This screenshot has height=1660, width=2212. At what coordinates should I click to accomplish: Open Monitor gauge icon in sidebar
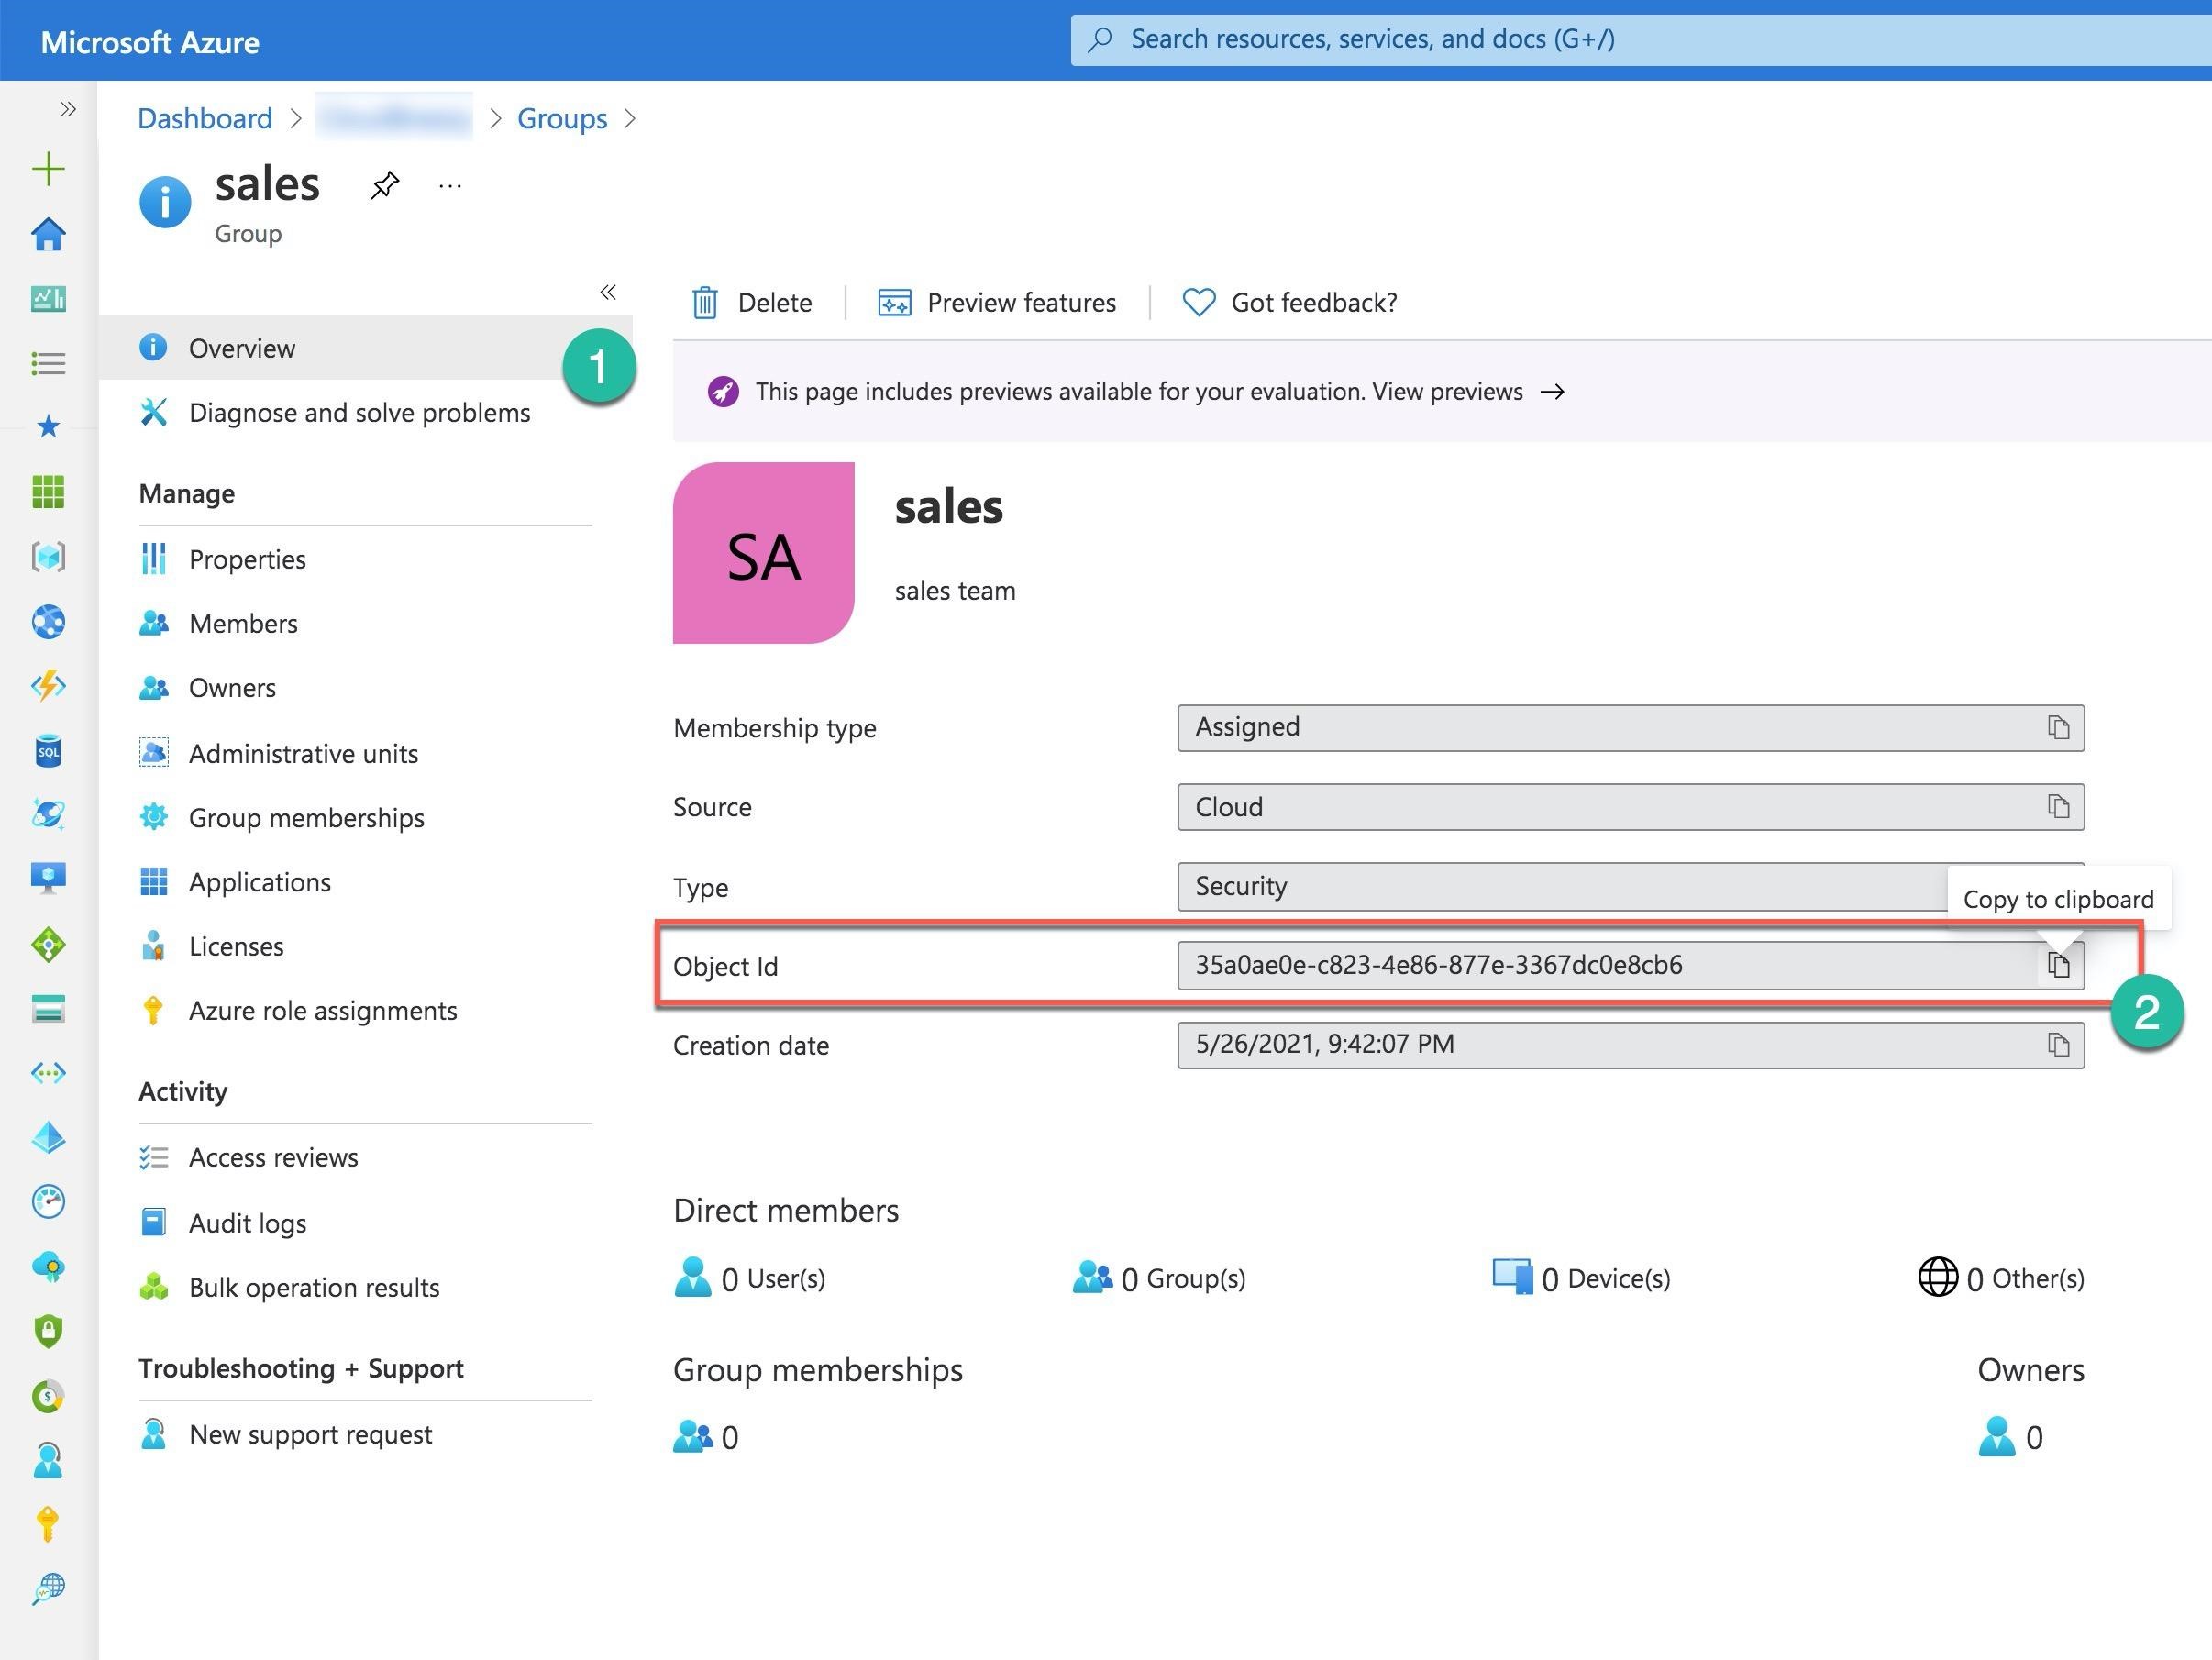pyautogui.click(x=48, y=1201)
